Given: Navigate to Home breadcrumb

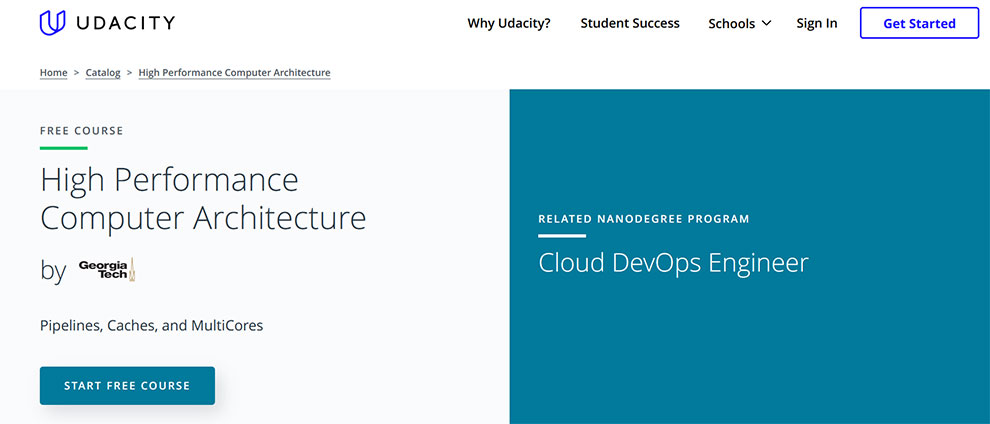Looking at the screenshot, I should click(54, 73).
